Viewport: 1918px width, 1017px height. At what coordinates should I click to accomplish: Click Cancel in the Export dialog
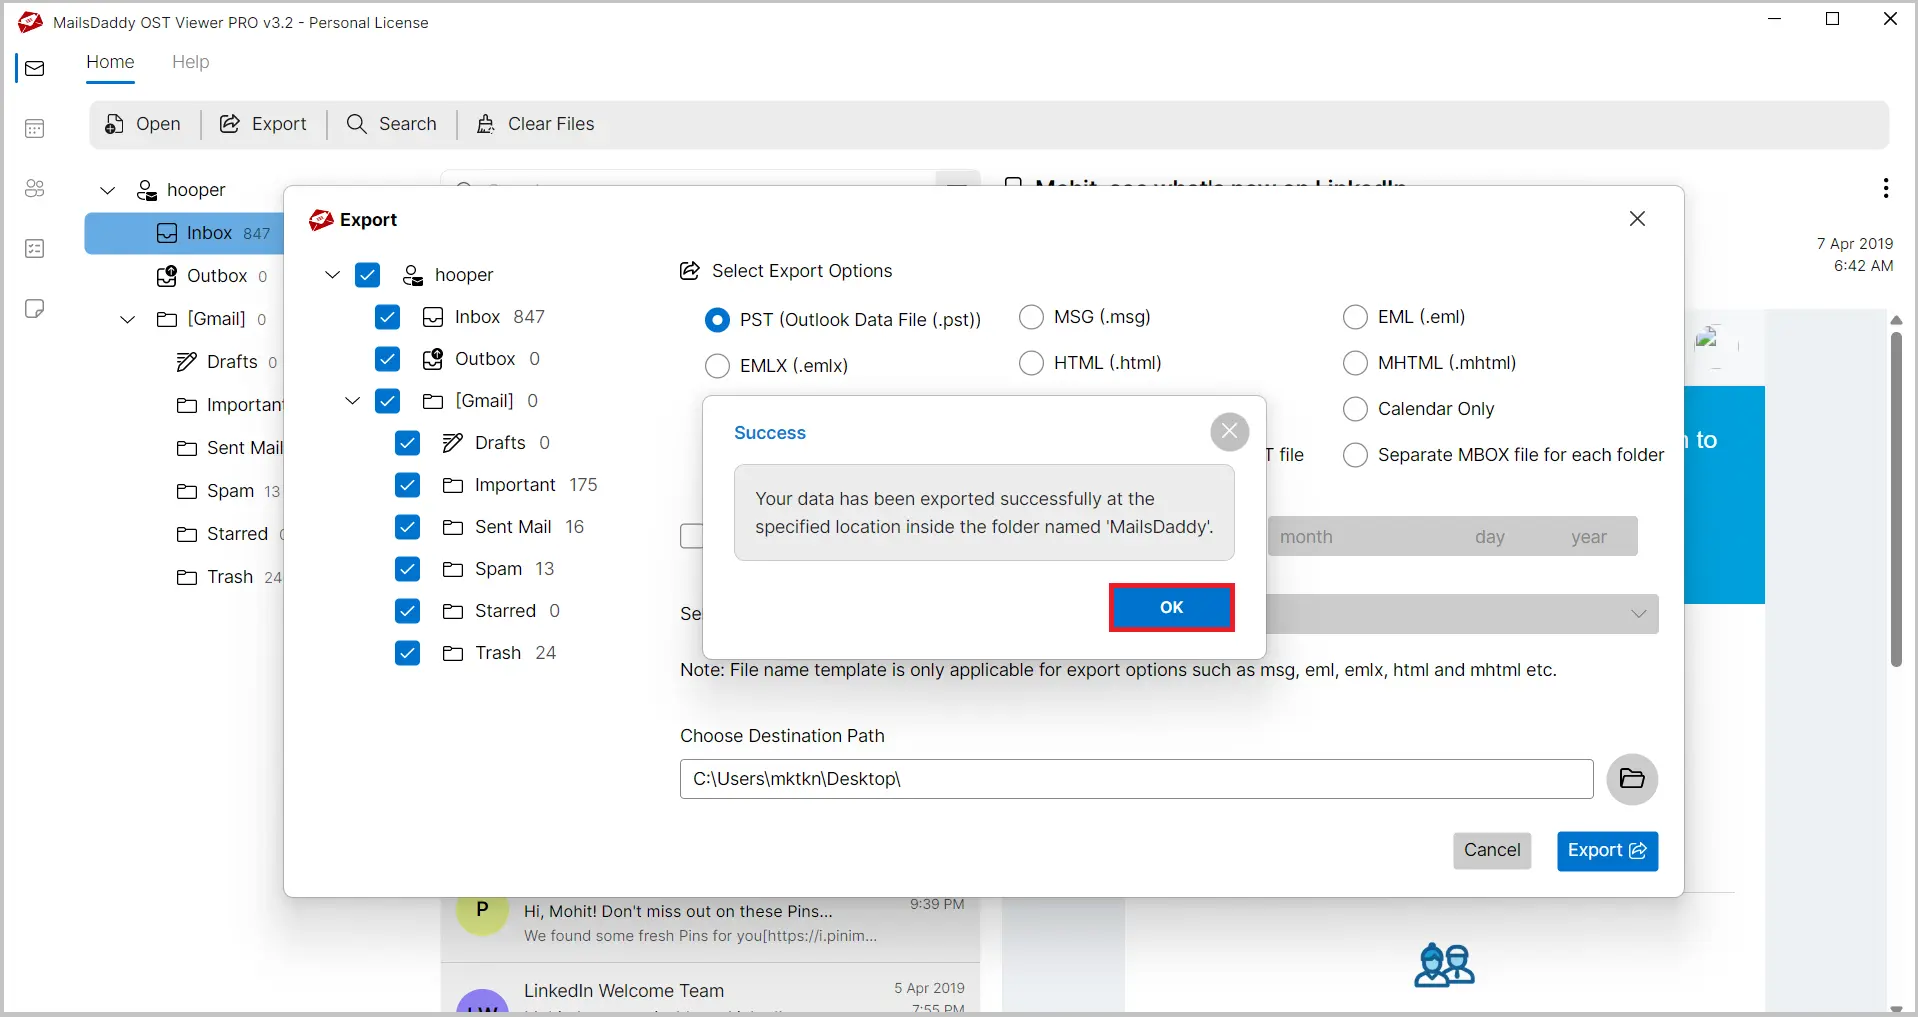tap(1492, 851)
